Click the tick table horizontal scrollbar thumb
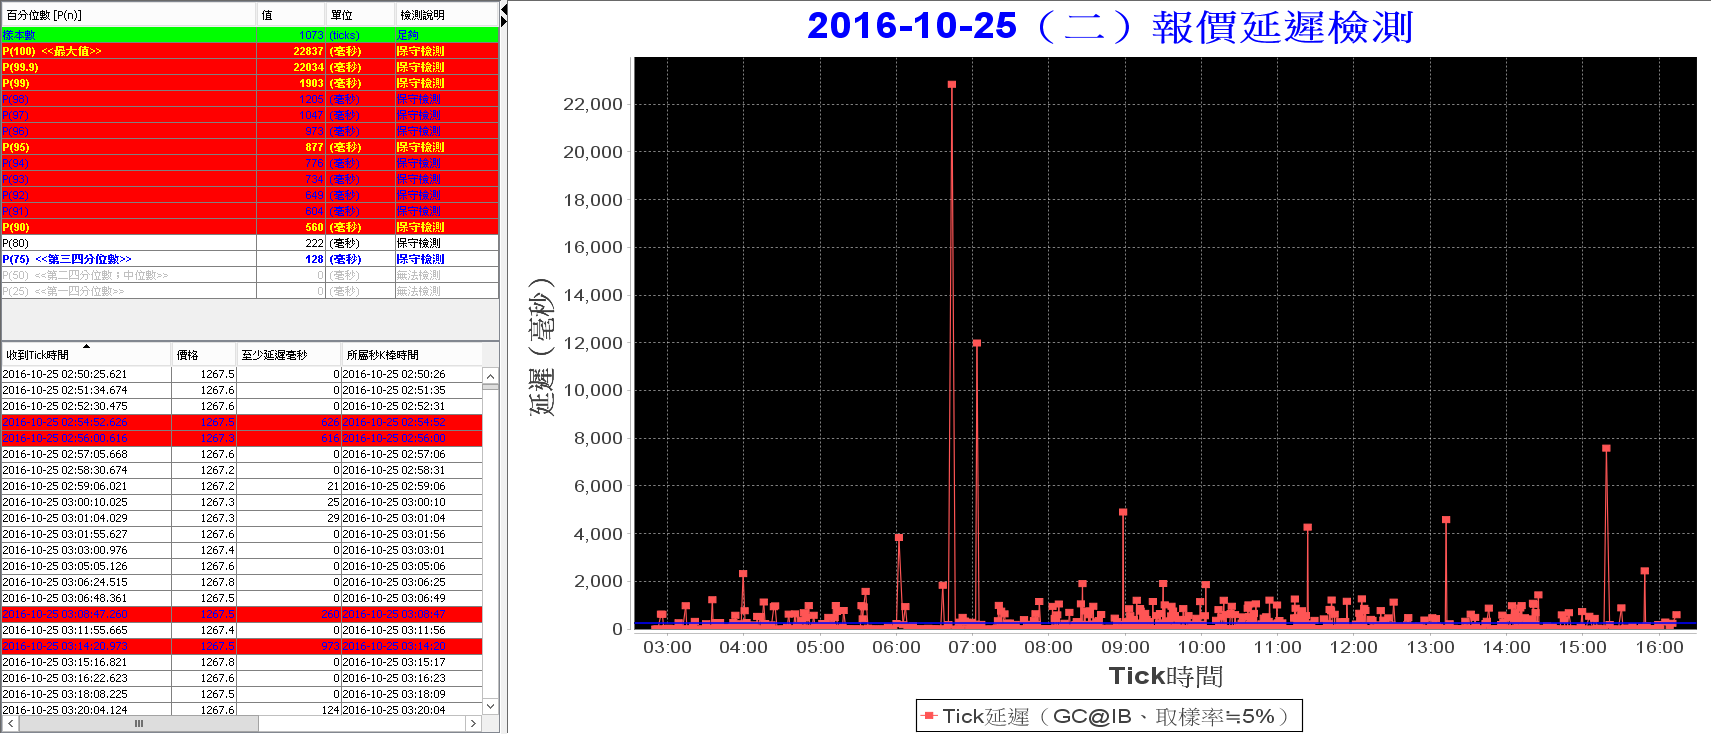This screenshot has width=1712, height=734. pos(139,723)
